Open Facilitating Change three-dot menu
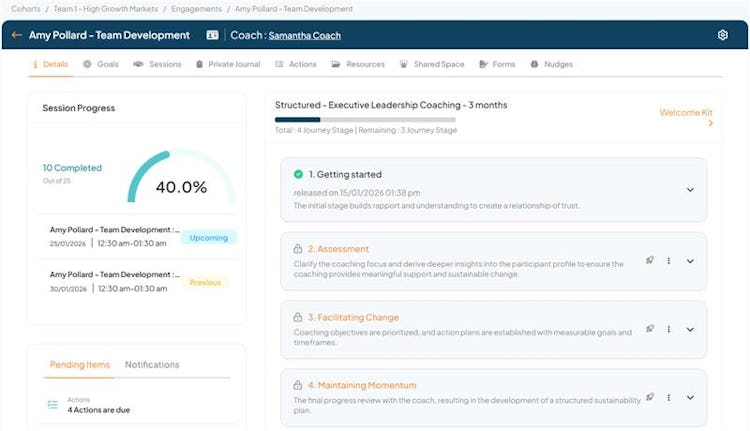This screenshot has height=431, width=750. click(669, 328)
